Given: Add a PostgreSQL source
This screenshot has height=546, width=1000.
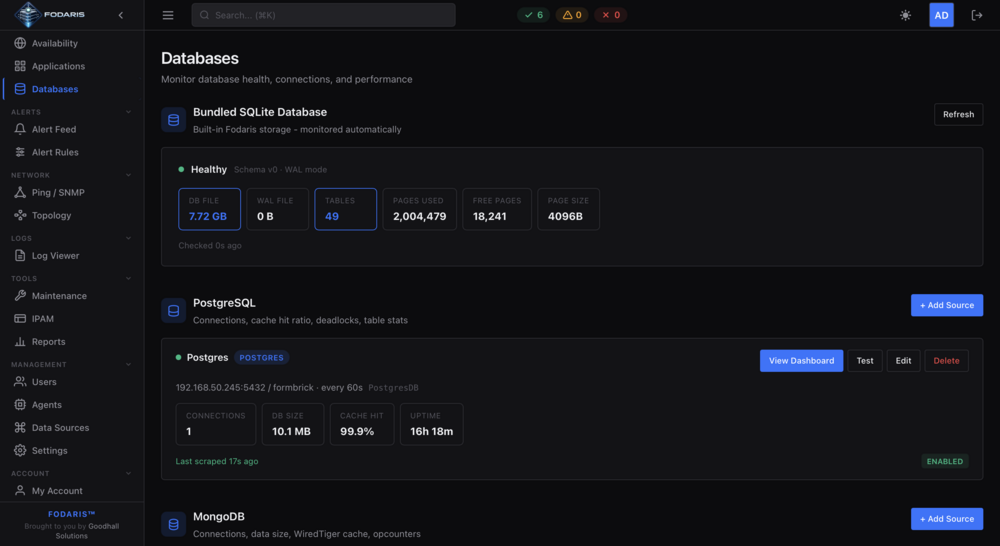Looking at the screenshot, I should click(x=947, y=306).
